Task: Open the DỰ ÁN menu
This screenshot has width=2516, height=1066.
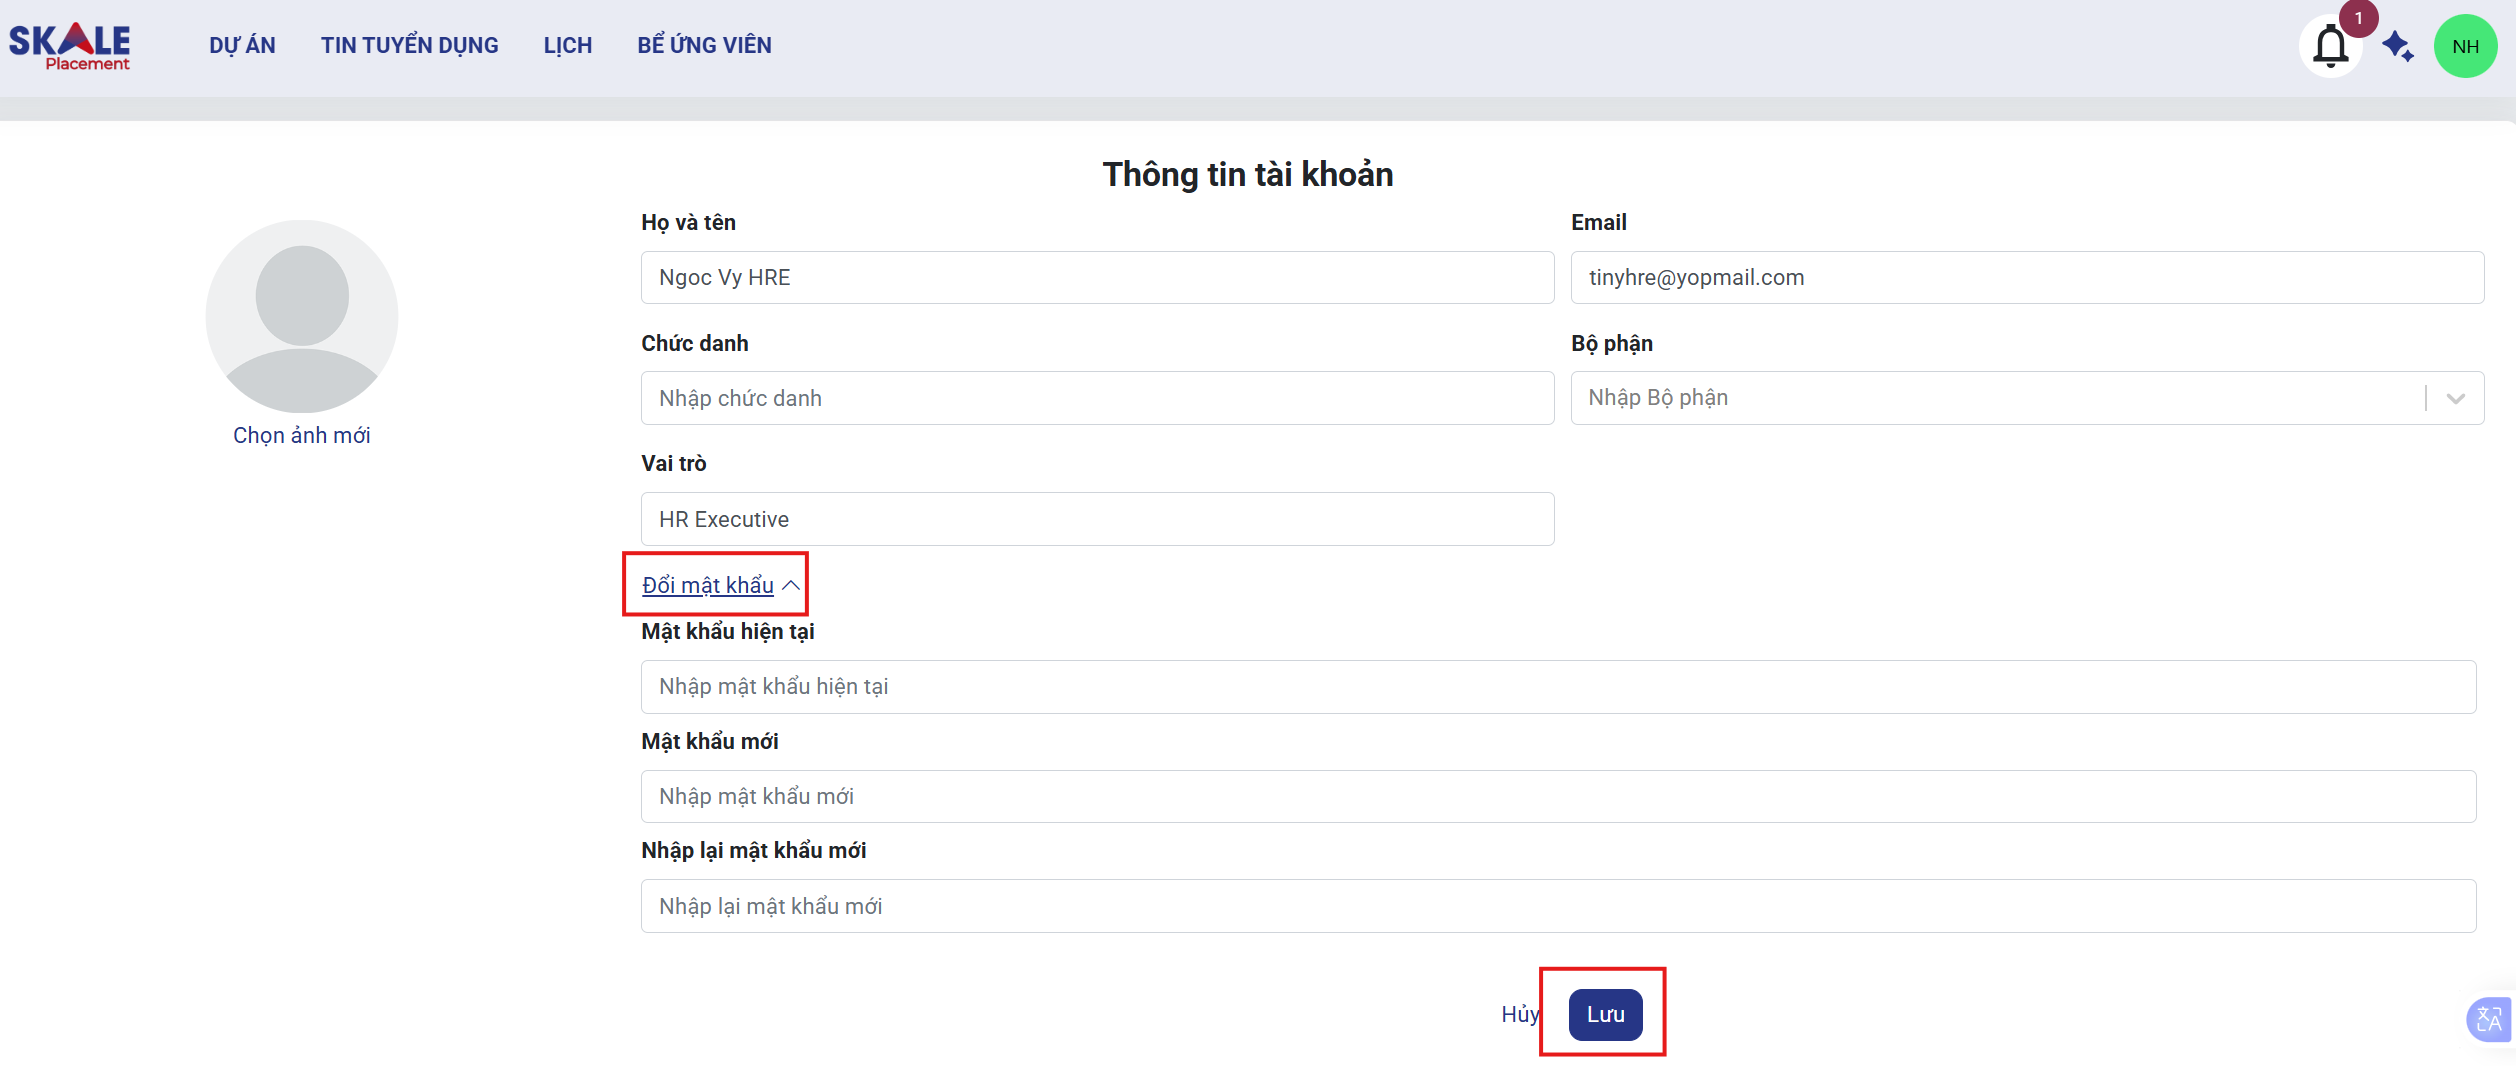Action: point(242,46)
